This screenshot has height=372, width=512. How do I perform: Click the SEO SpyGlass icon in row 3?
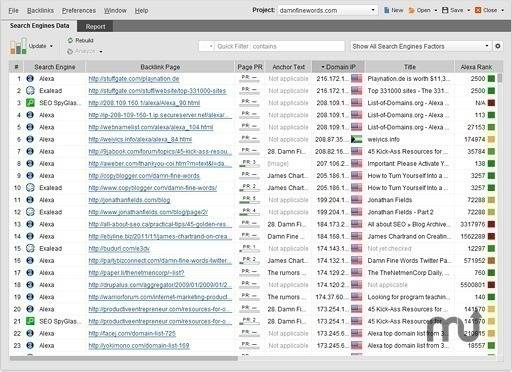[30, 103]
